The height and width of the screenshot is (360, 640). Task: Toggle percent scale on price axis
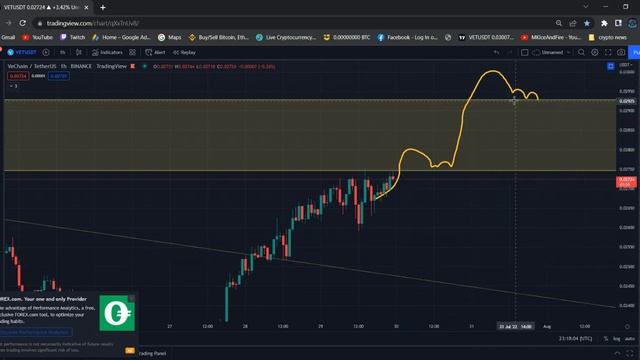(606, 338)
